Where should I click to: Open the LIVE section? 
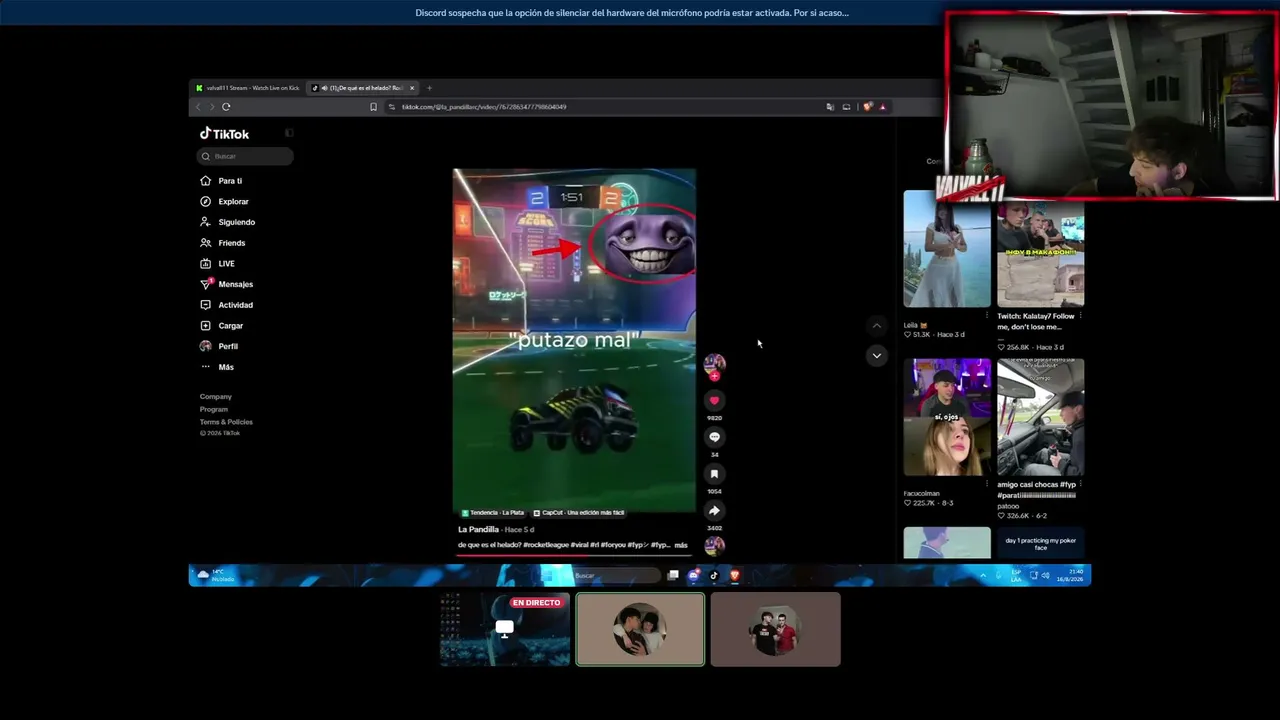tap(218, 264)
